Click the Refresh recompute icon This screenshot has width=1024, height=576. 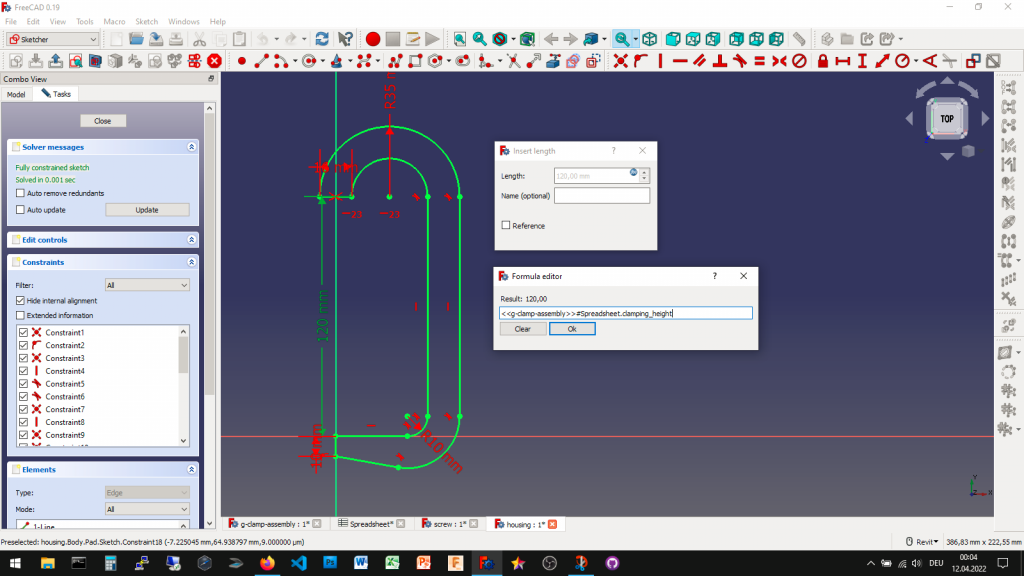tap(322, 39)
